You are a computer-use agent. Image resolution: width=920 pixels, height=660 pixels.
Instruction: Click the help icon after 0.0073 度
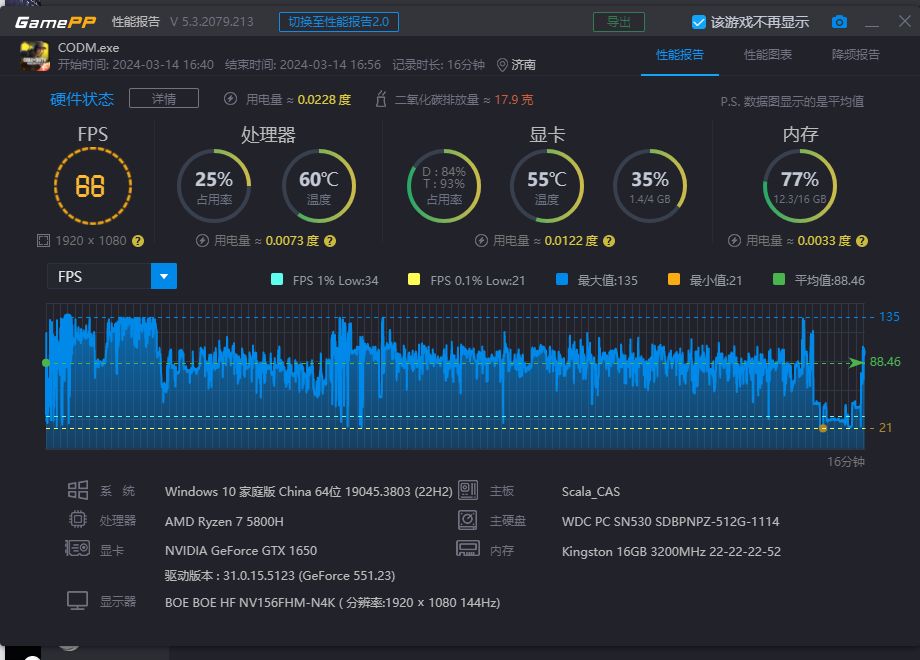[330, 241]
